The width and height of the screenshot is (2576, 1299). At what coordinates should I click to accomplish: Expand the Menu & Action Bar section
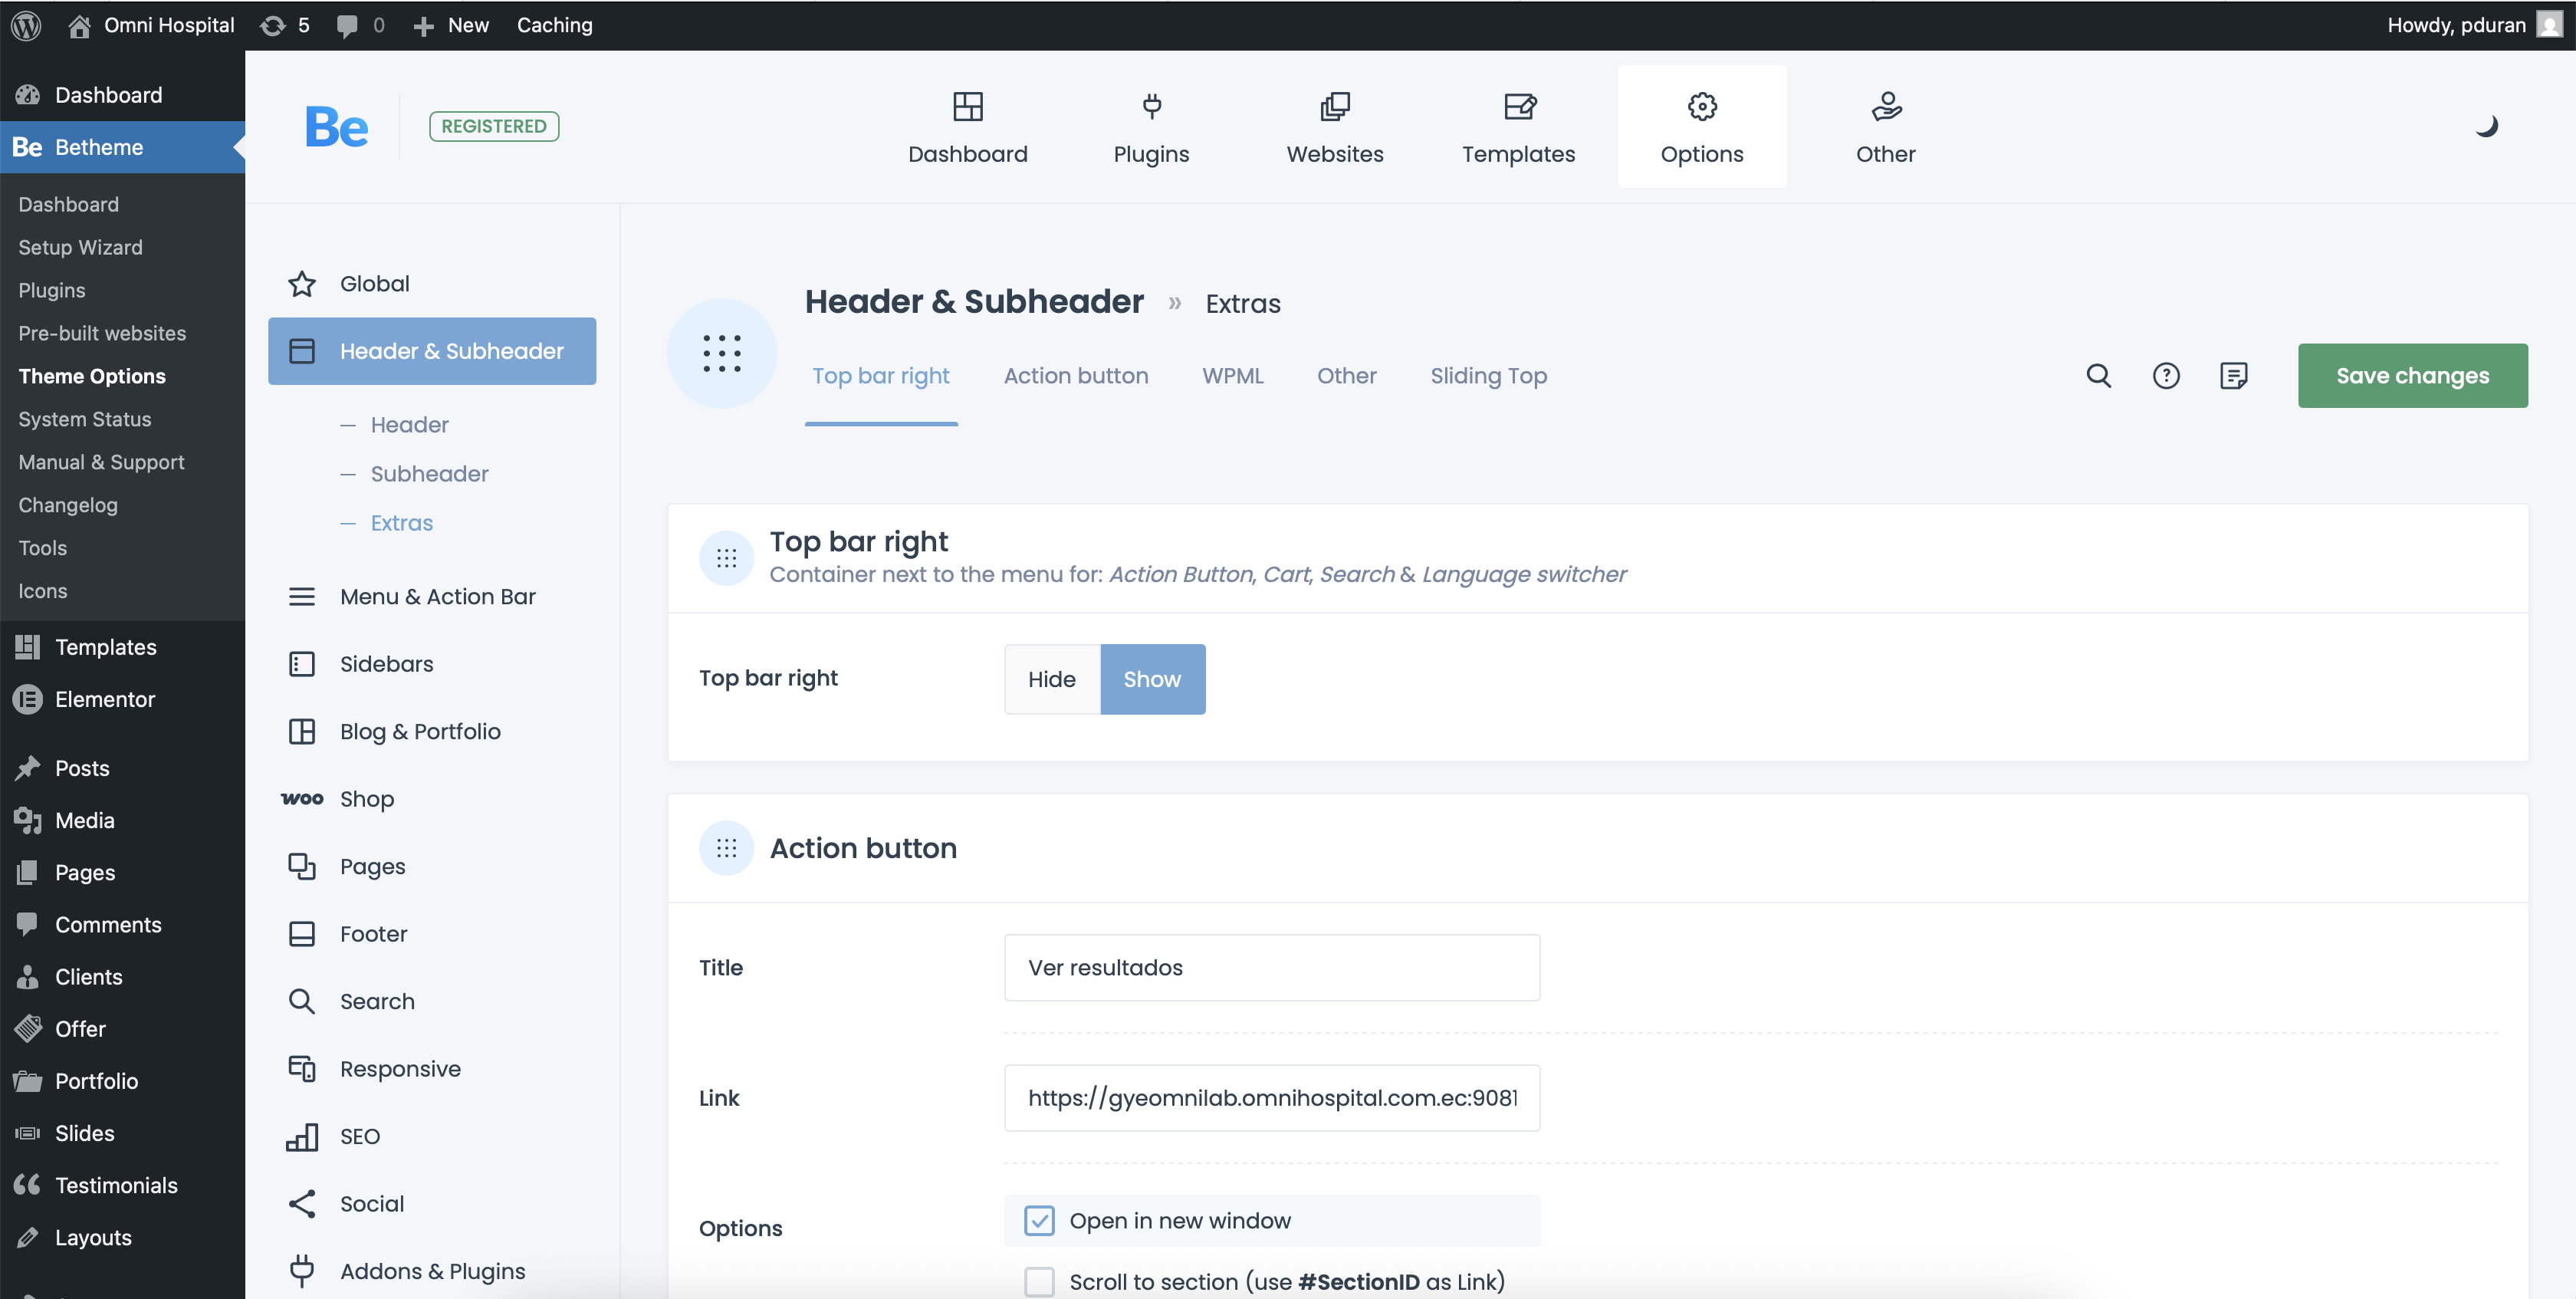tap(437, 596)
